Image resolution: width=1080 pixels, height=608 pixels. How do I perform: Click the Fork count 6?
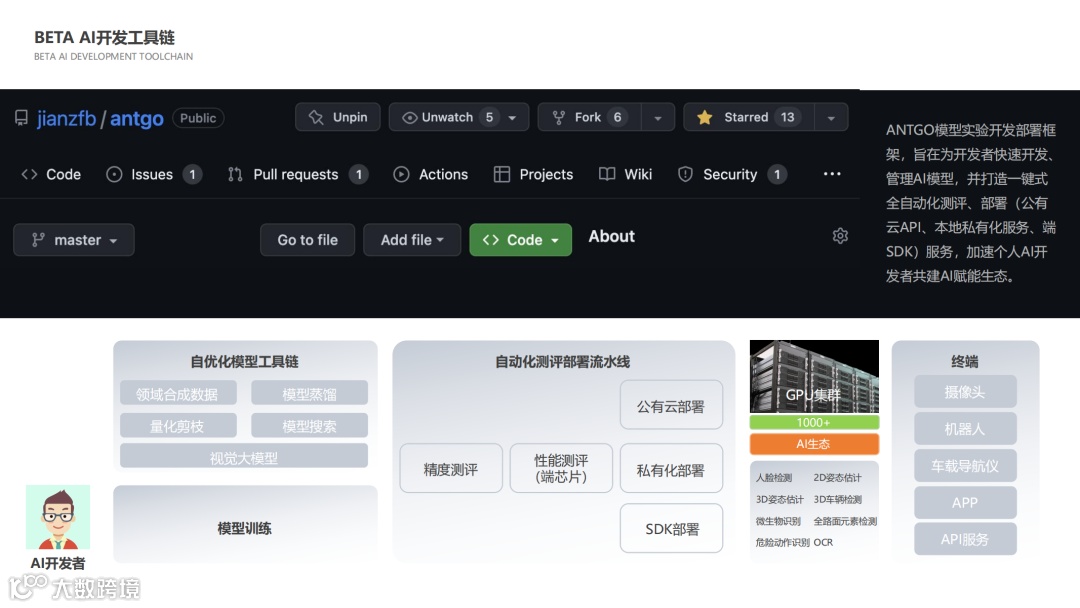coord(617,117)
